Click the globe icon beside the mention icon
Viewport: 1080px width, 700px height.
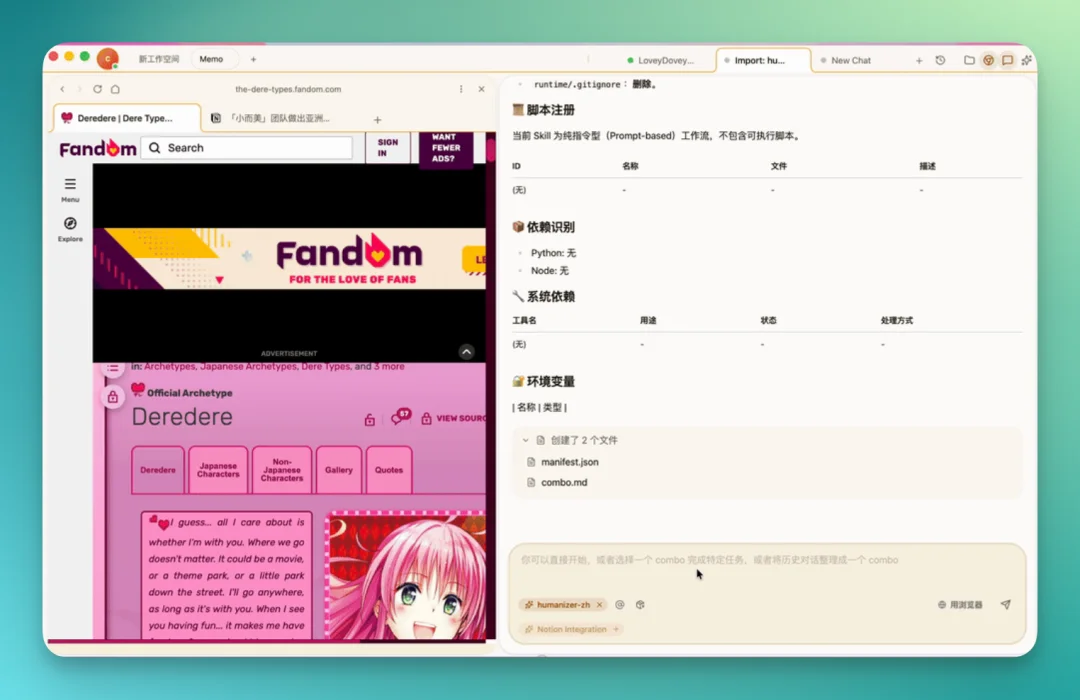[x=640, y=605]
